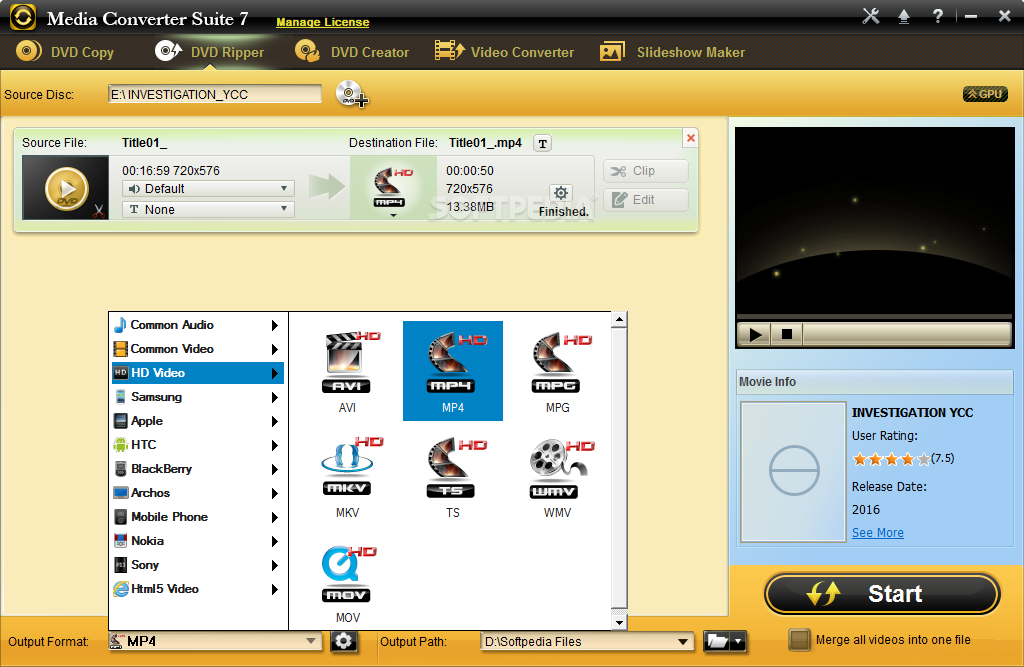Expand Common Audio category
The height and width of the screenshot is (667, 1024).
[198, 325]
